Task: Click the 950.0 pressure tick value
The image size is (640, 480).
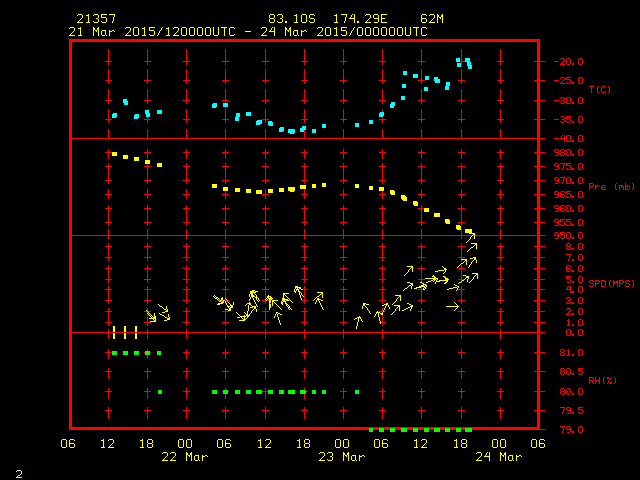Action: point(569,236)
